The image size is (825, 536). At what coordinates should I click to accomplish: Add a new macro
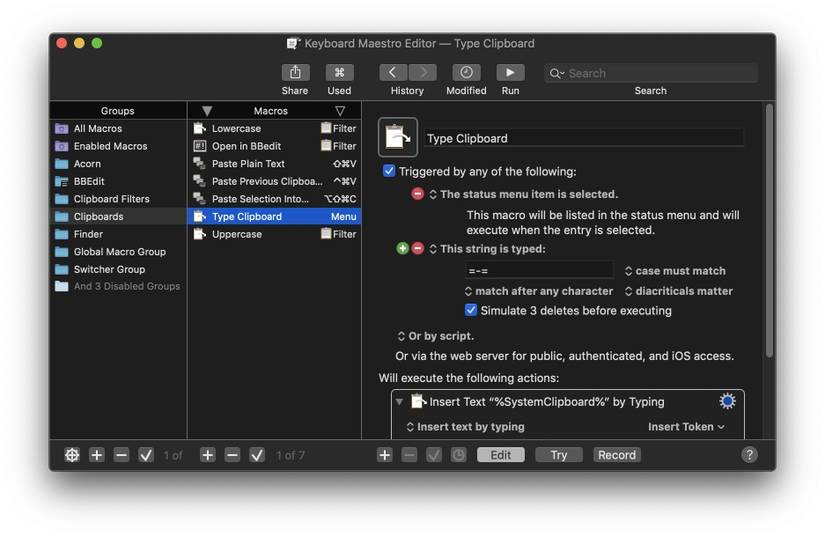click(207, 455)
